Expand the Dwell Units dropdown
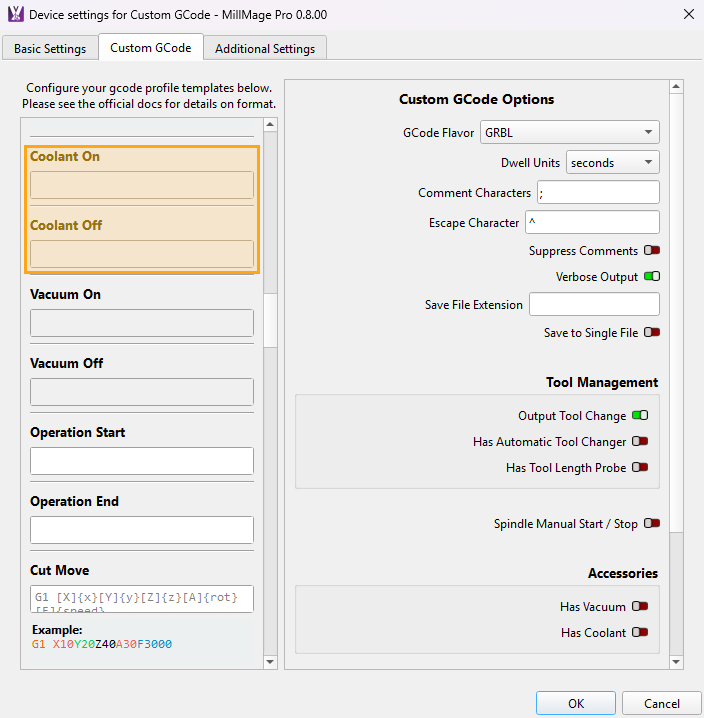704x718 pixels. click(x=612, y=163)
